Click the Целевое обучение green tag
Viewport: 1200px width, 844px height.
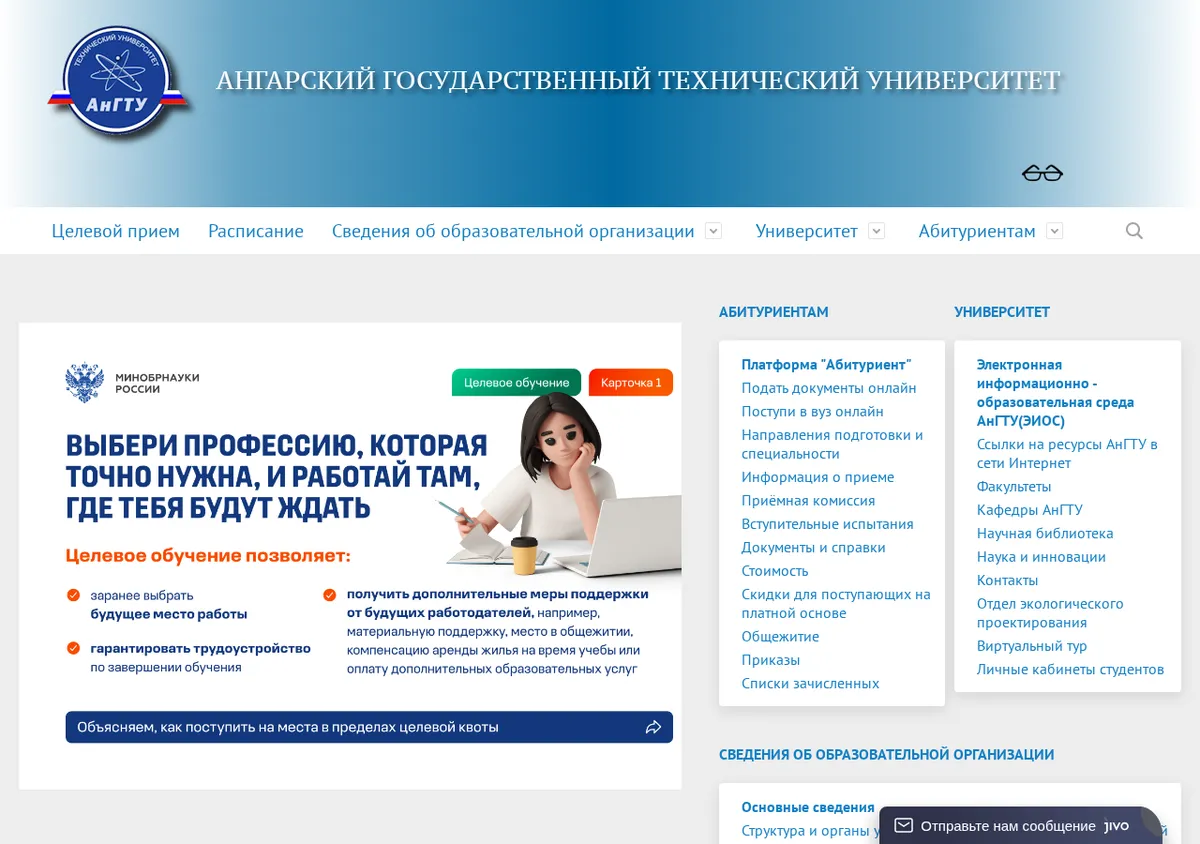(516, 382)
